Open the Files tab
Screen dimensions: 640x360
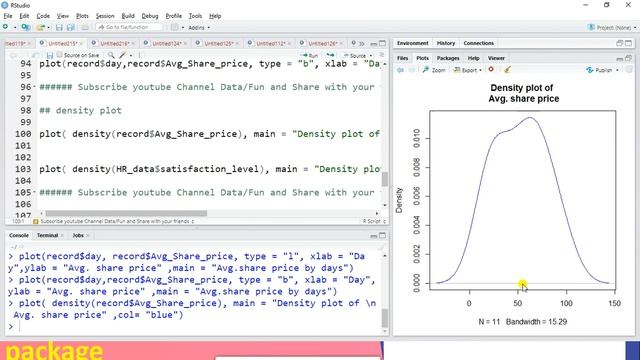pyautogui.click(x=402, y=58)
